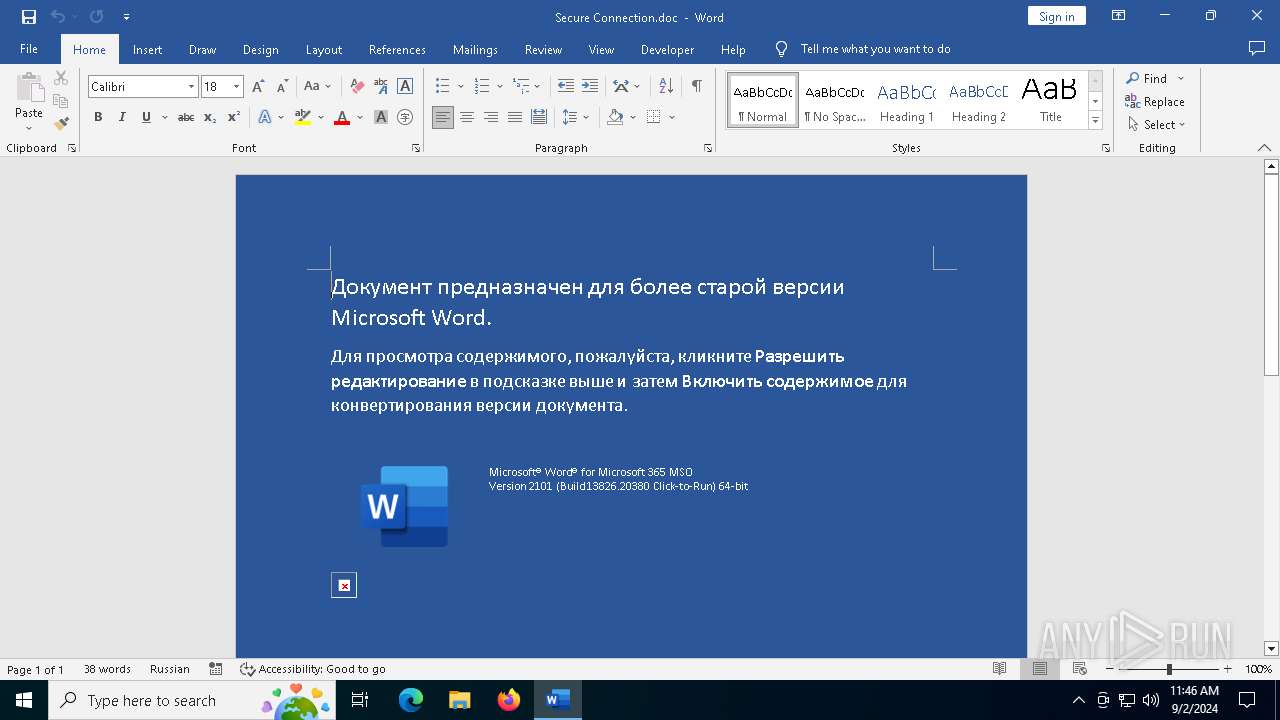Expand the Change Case dropdown
1280x720 pixels.
[x=328, y=87]
